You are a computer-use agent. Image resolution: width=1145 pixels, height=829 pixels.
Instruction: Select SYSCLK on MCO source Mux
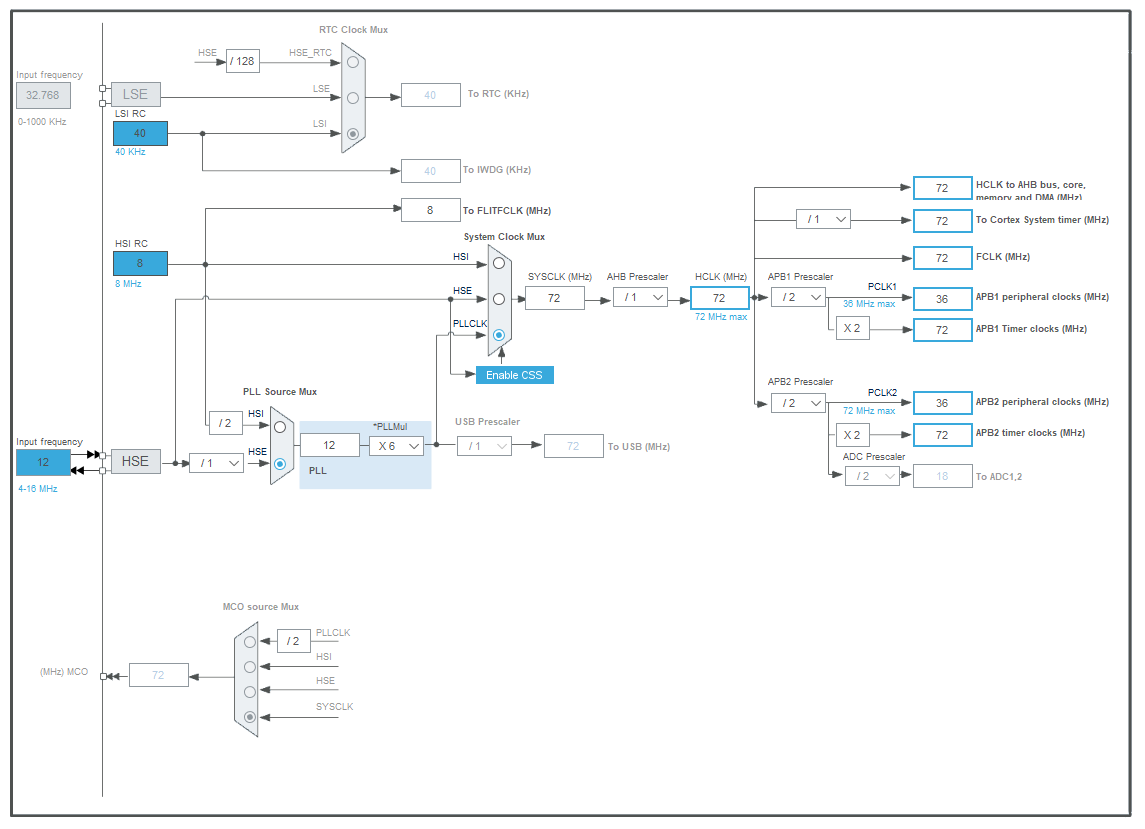click(x=250, y=717)
